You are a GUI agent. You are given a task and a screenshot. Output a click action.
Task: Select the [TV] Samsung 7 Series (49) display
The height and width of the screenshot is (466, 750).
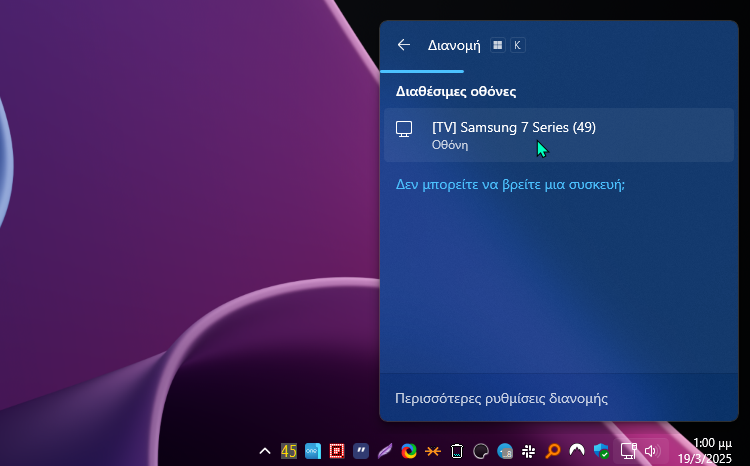pos(559,135)
